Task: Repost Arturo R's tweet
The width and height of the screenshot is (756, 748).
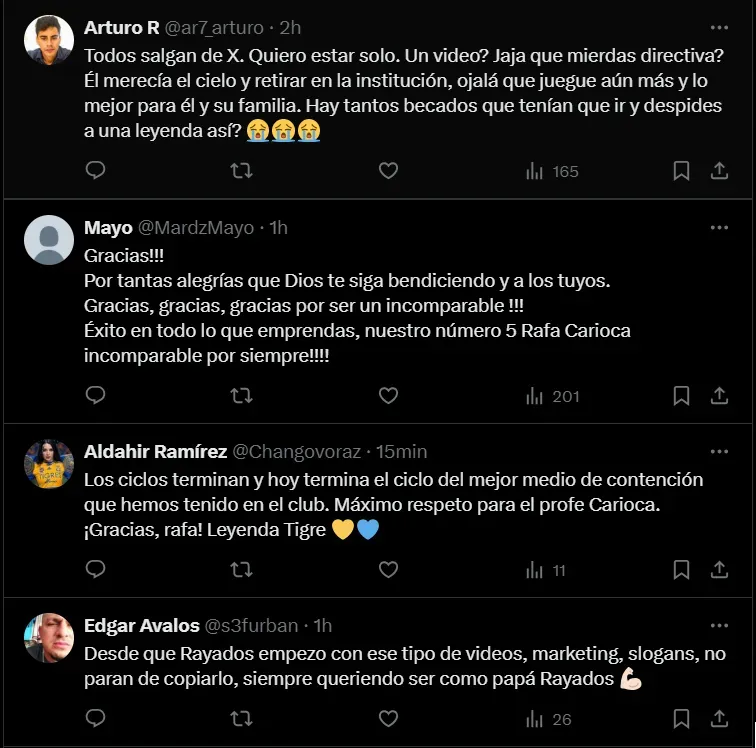Action: tap(241, 171)
